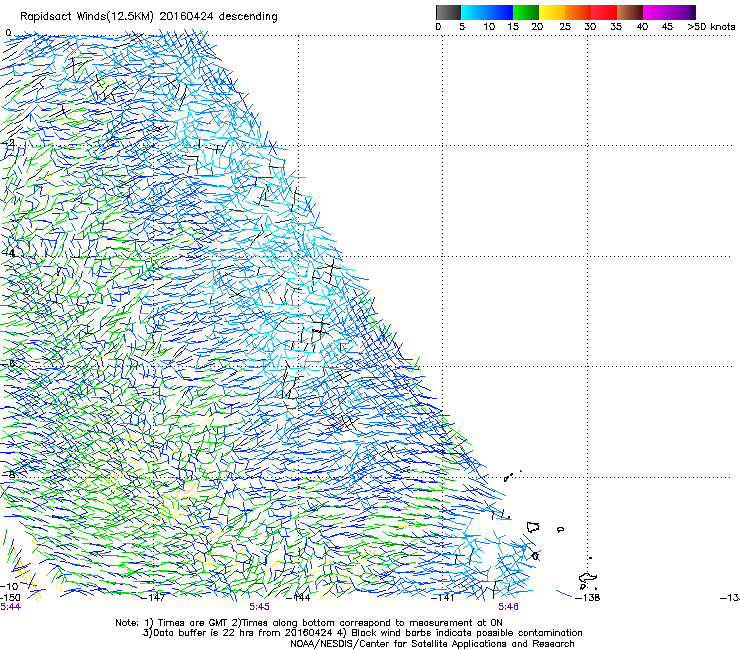Viewport: 740px width, 650px height.
Task: Click the '-6' latitude axis label
Action: pyautogui.click(x=9, y=363)
